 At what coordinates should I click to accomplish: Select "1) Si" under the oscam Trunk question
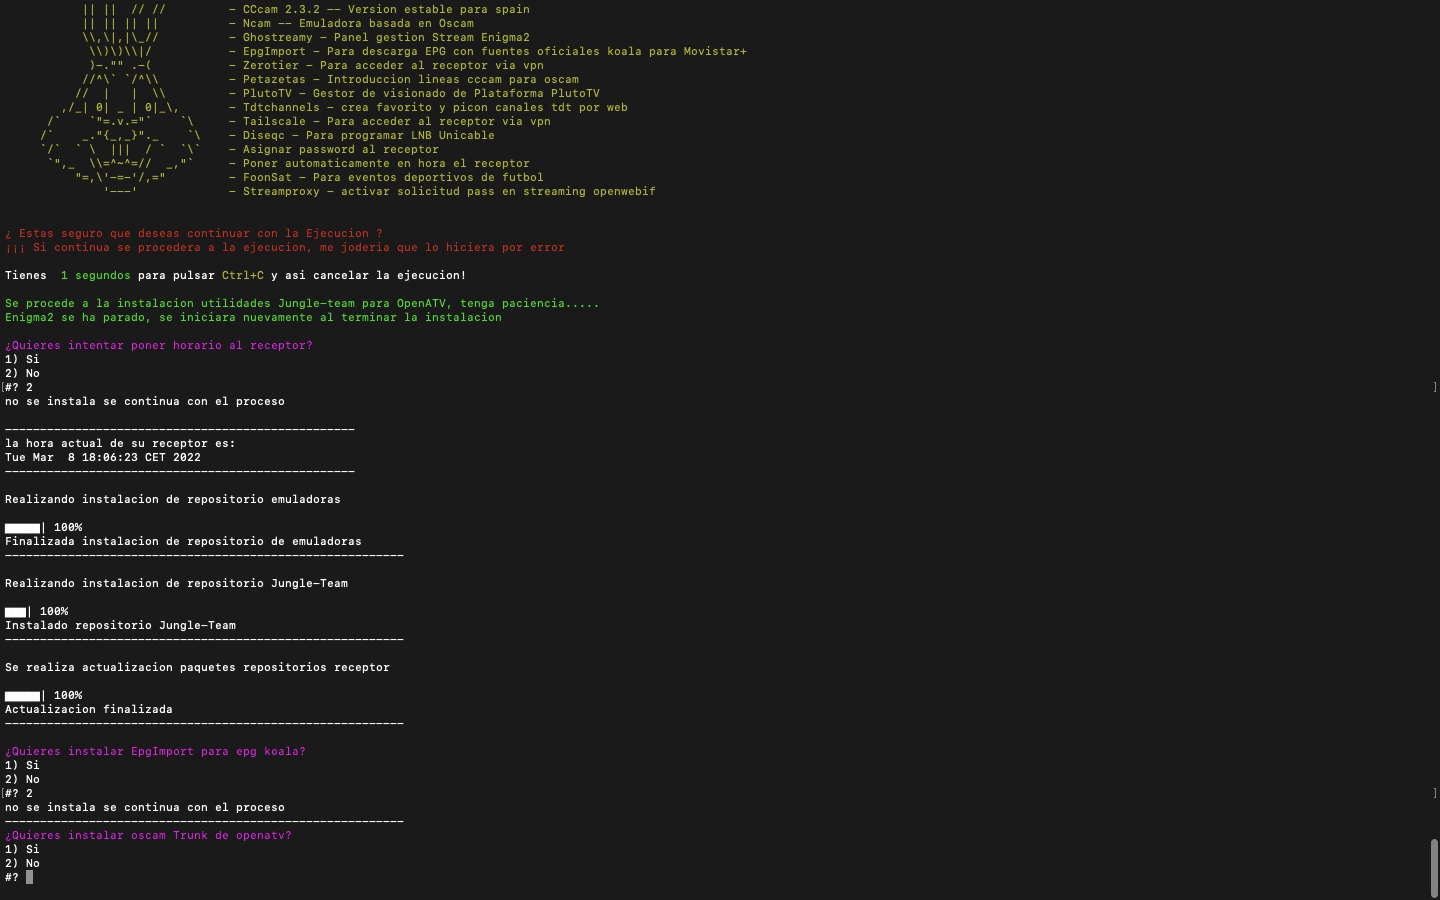22,849
